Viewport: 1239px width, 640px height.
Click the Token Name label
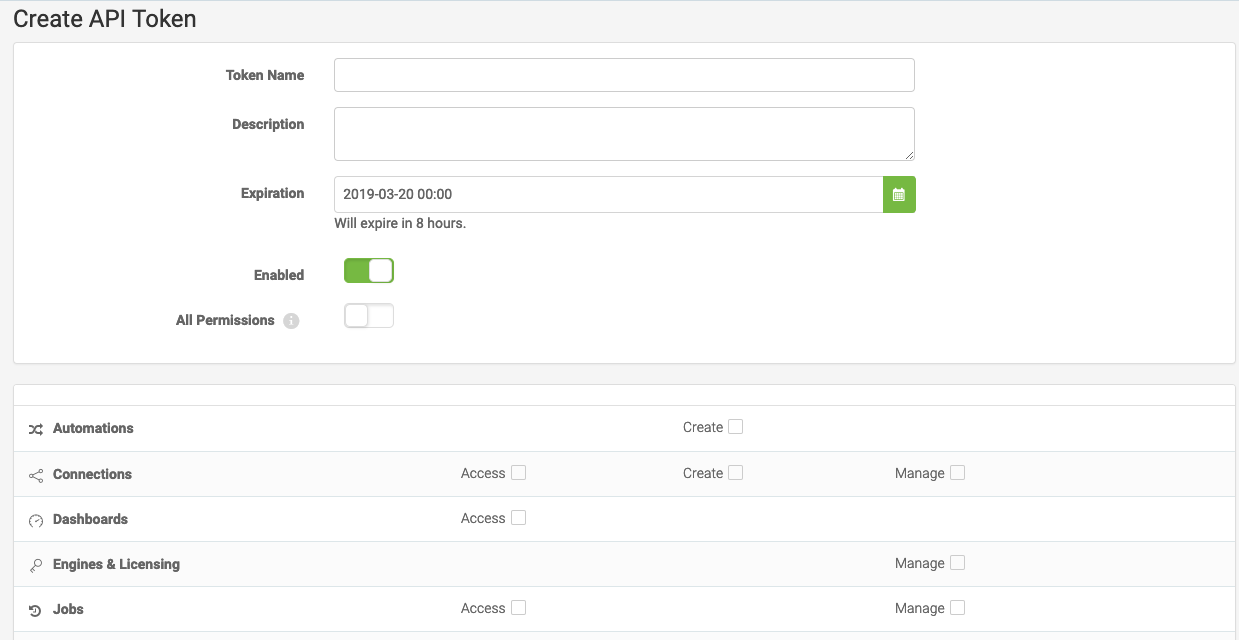point(265,75)
